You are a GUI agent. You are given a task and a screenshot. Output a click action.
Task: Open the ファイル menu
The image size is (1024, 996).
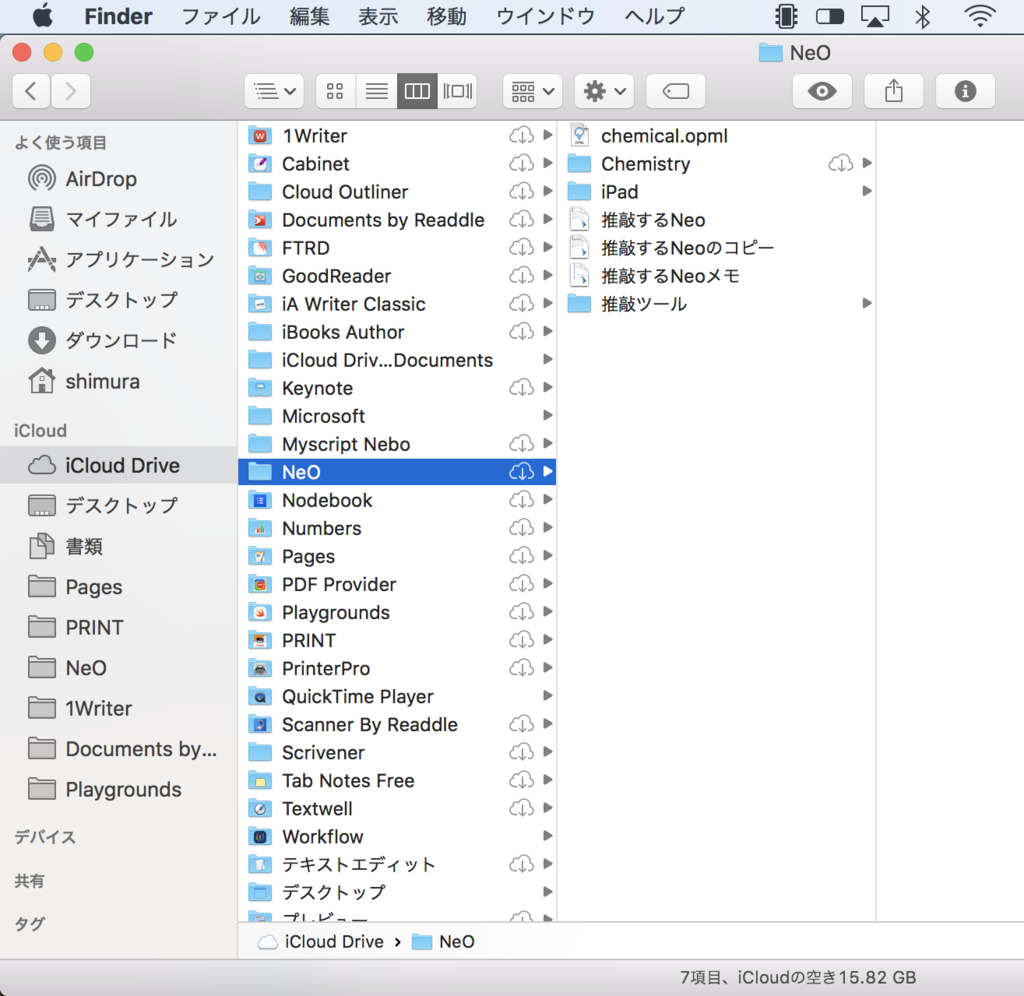tap(221, 16)
